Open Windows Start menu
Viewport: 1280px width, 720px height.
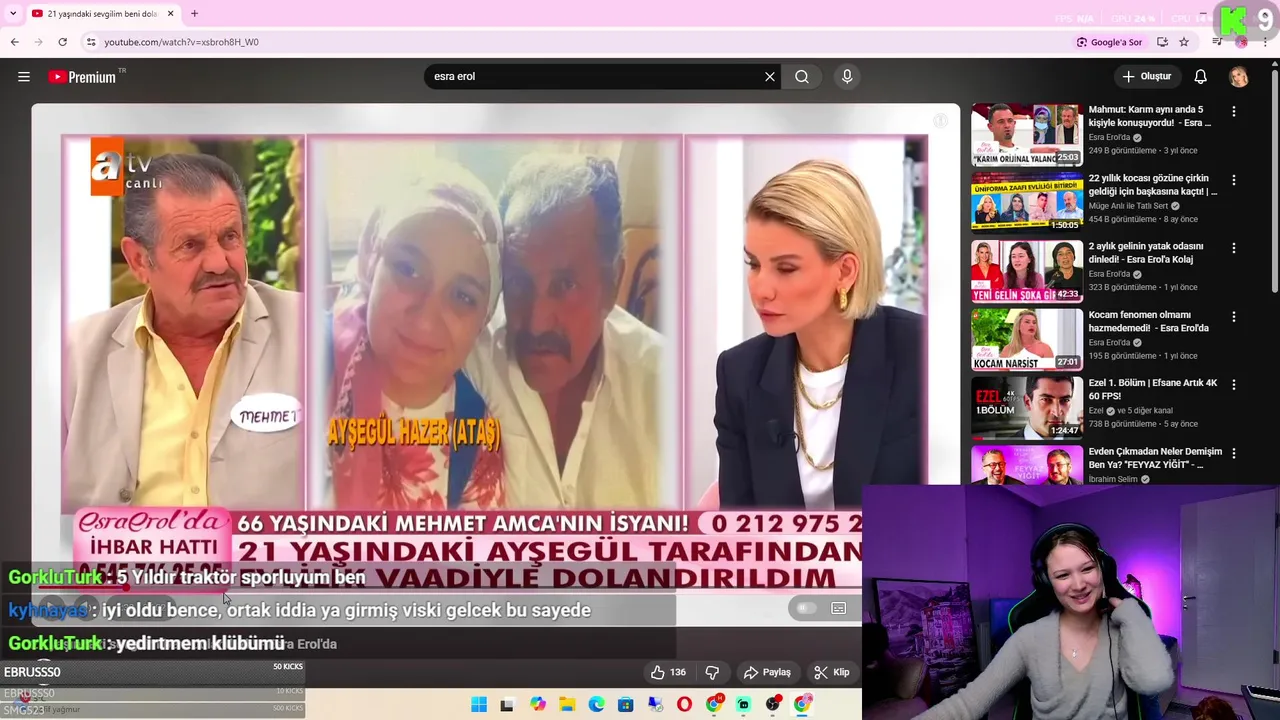479,705
